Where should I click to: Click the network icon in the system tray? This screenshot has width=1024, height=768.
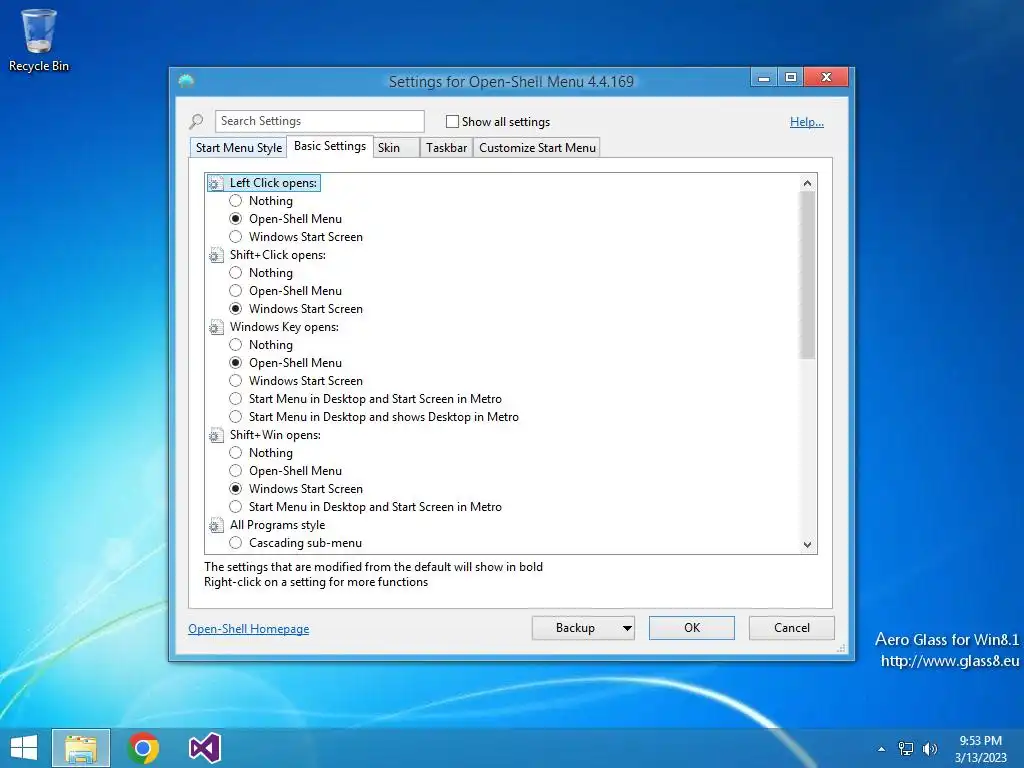pyautogui.click(x=906, y=749)
